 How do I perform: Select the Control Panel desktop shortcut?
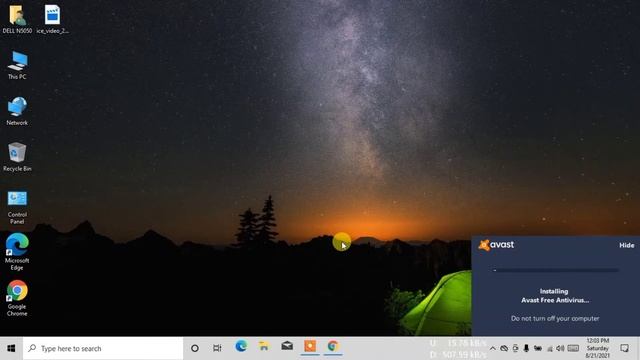(17, 207)
